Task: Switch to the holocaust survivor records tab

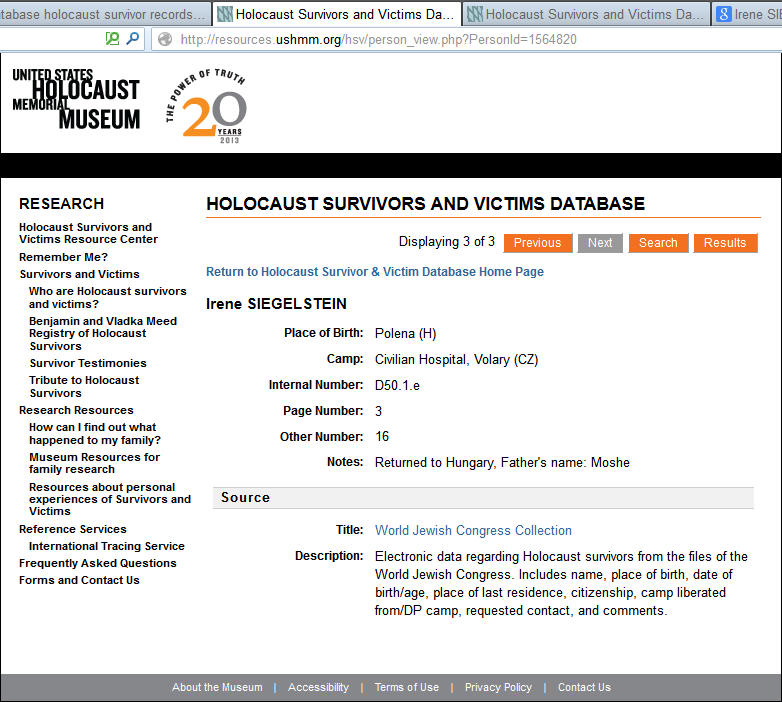Action: 104,14
